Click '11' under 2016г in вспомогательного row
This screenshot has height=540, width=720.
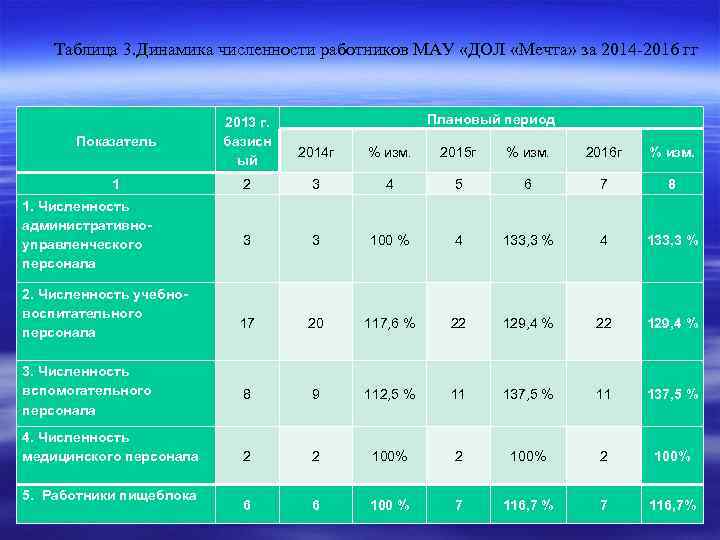pos(603,394)
